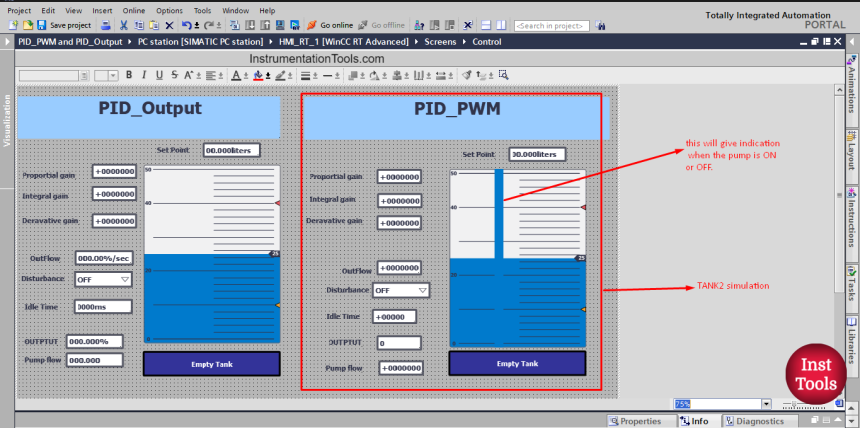Split editor space horizontally icon
860x428 pixels.
tap(486, 25)
